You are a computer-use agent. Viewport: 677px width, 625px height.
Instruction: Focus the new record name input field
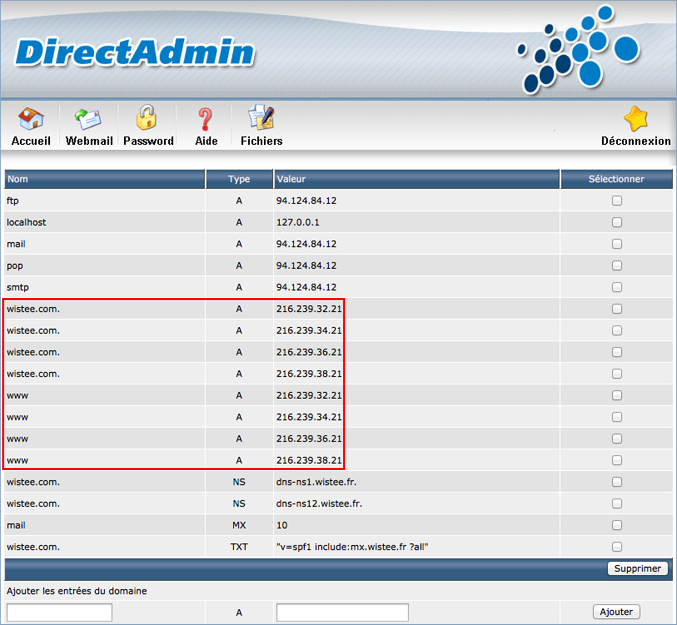[x=60, y=612]
